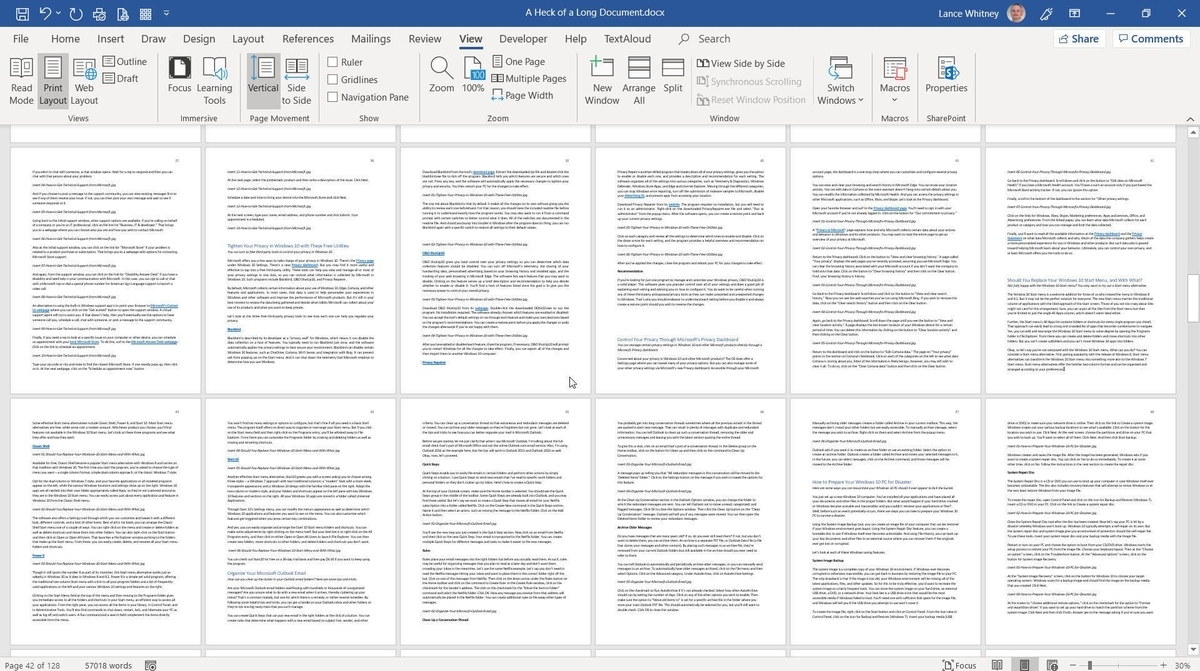The width and height of the screenshot is (1200, 671).
Task: Select the Print Layout view icon
Action: tap(52, 81)
